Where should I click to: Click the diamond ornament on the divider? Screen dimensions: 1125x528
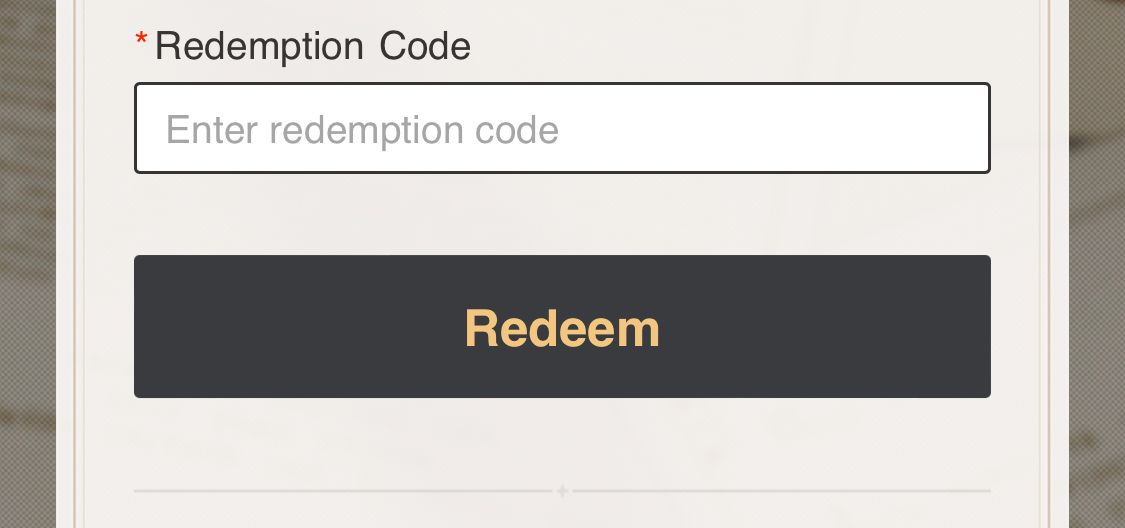pyautogui.click(x=562, y=491)
